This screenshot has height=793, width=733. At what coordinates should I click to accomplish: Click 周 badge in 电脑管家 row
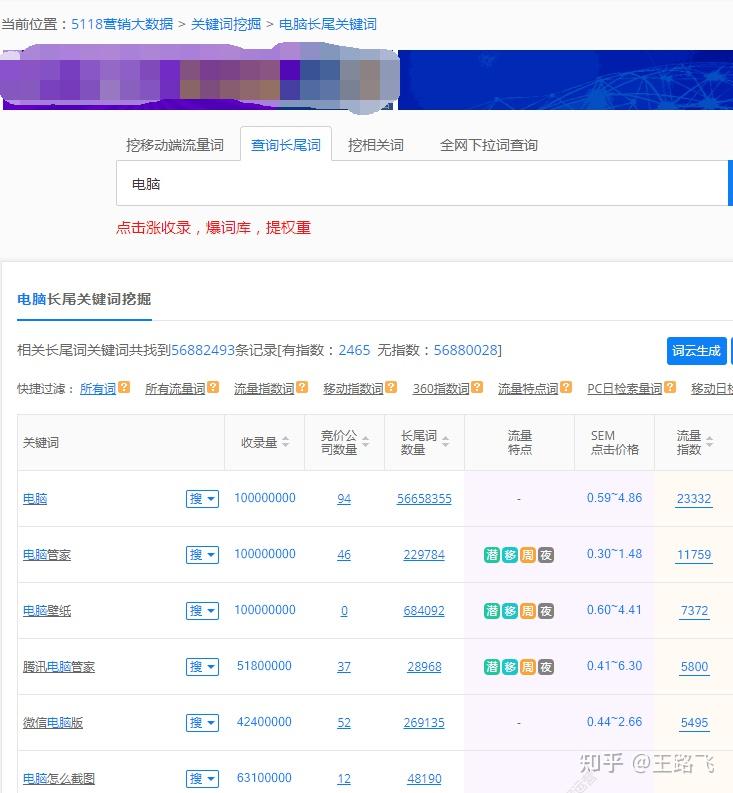tap(528, 555)
